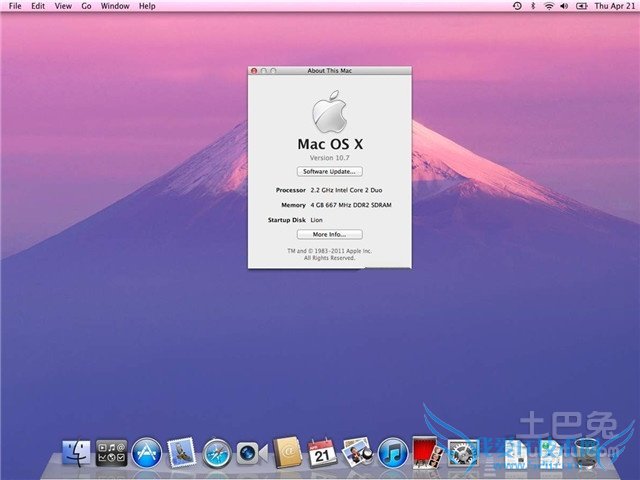Open iCal calendar in the dock
The image size is (640, 480).
pyautogui.click(x=321, y=453)
